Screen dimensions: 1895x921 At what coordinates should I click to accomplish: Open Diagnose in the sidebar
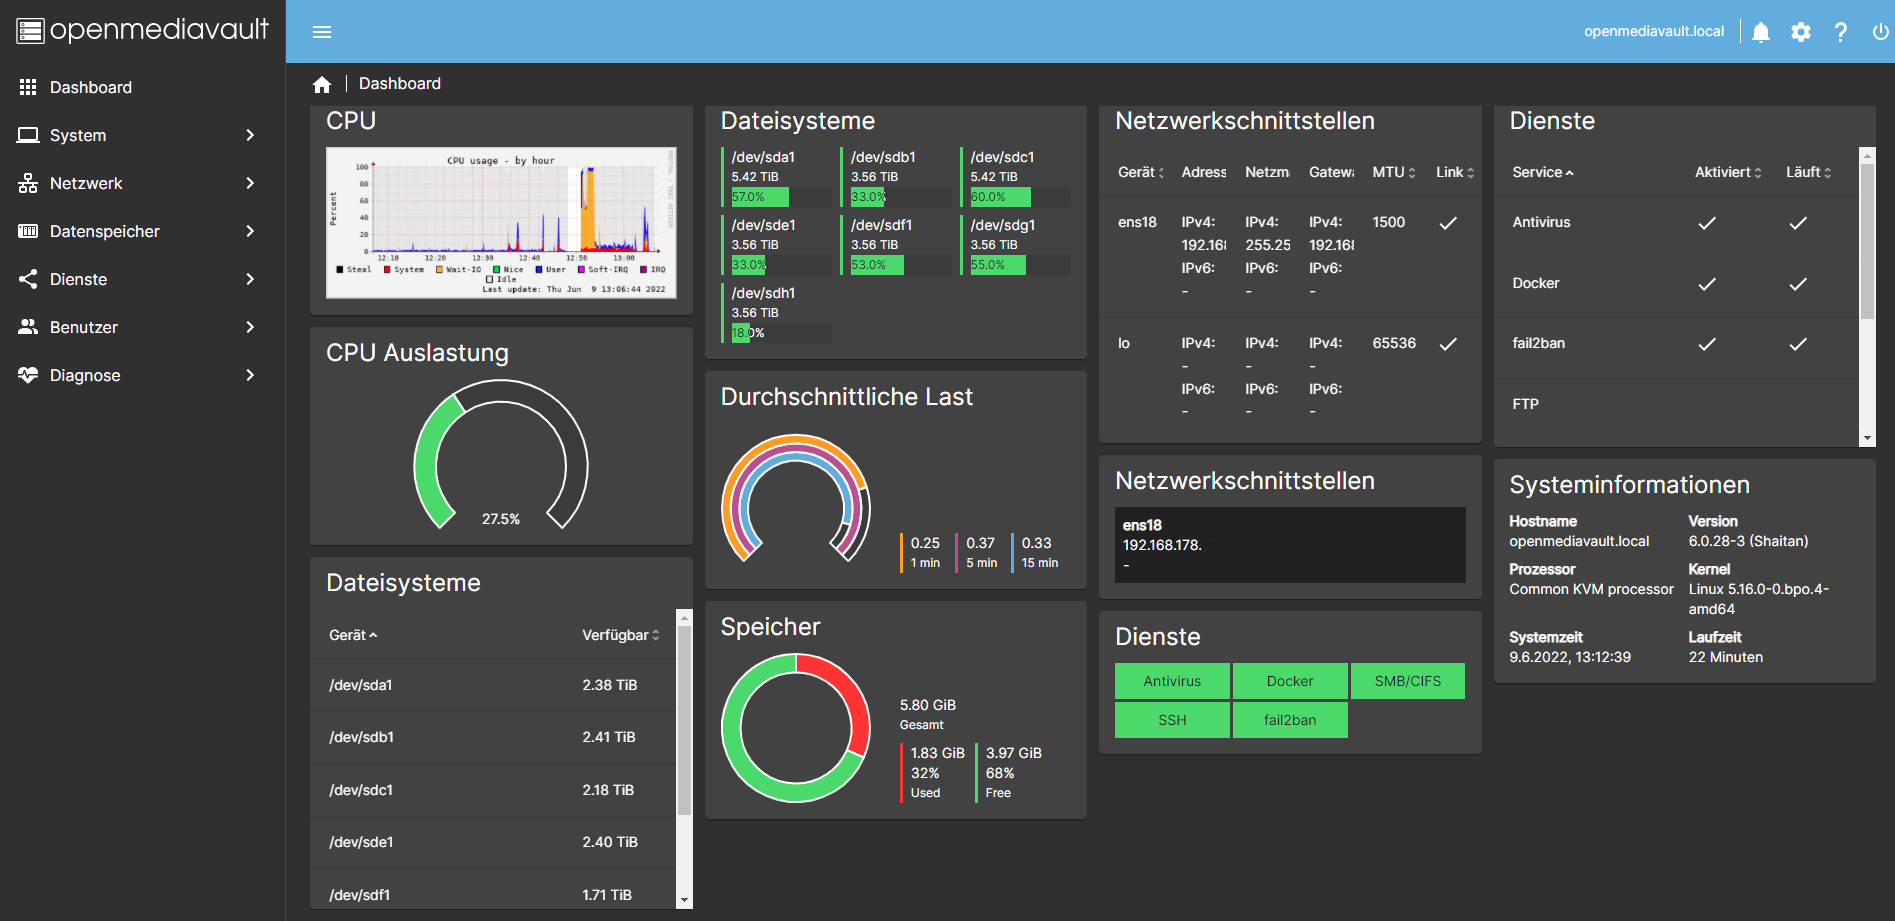pos(143,375)
